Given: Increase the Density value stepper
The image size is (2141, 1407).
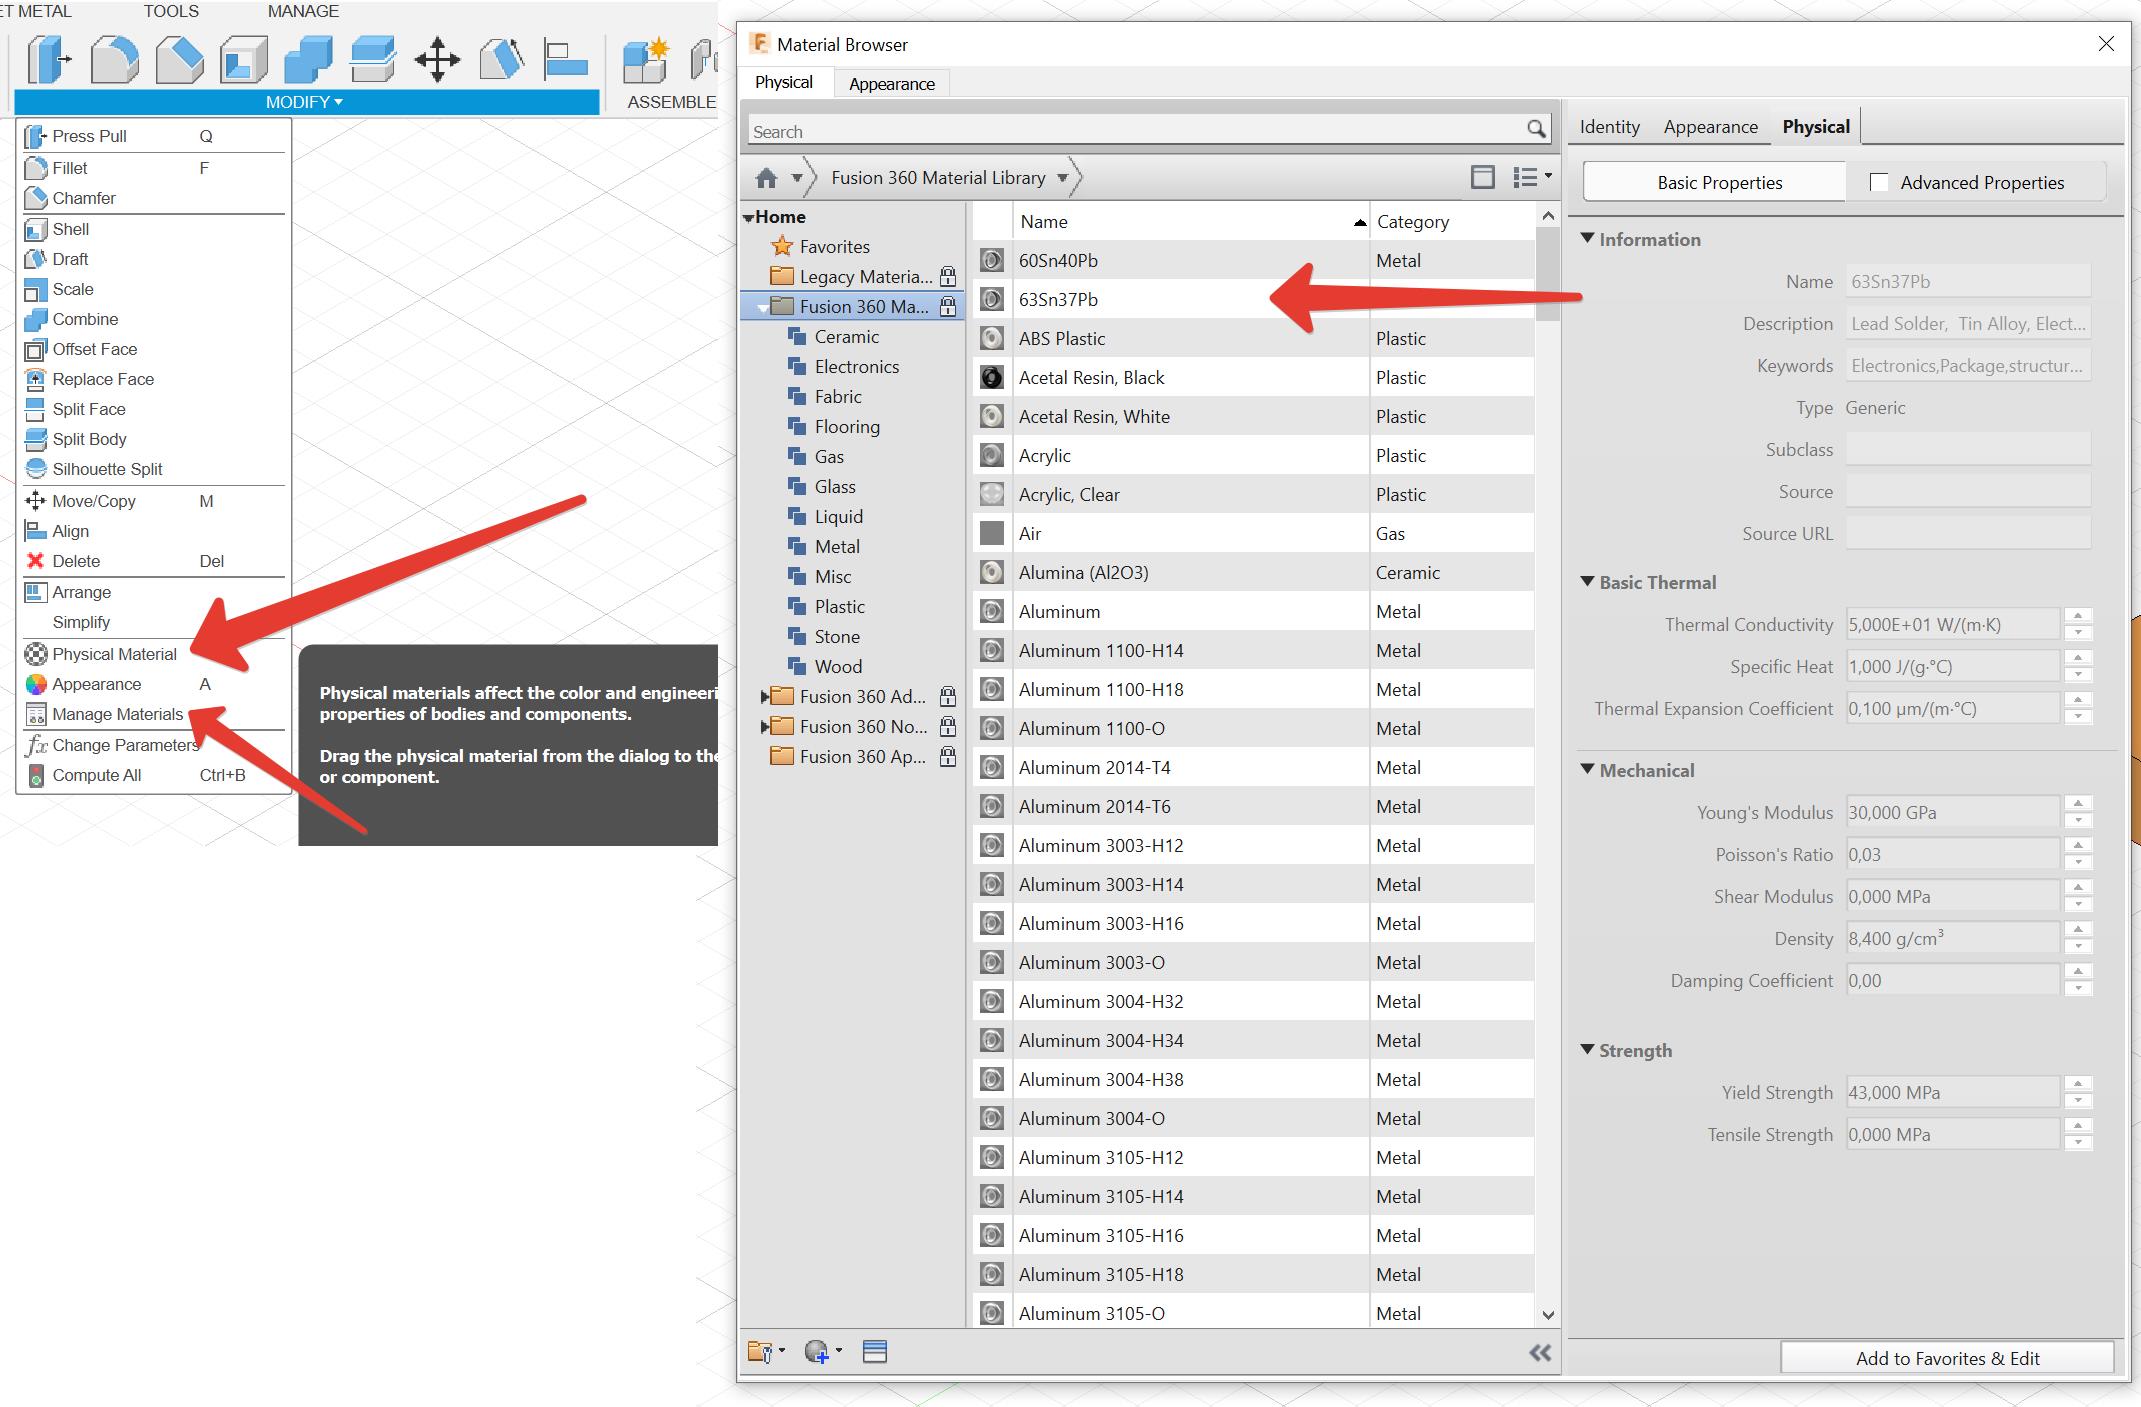Looking at the screenshot, I should [x=2078, y=930].
